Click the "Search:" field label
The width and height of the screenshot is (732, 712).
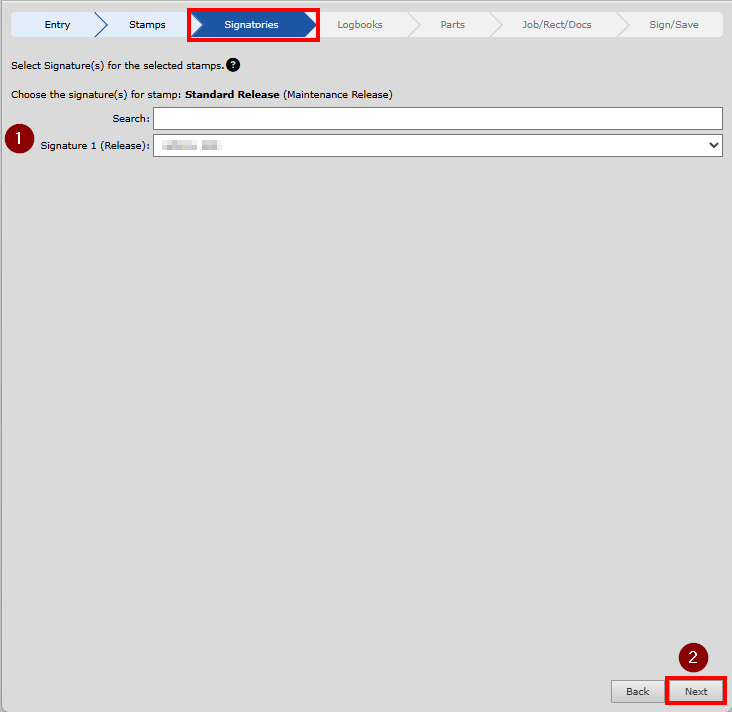(x=130, y=119)
